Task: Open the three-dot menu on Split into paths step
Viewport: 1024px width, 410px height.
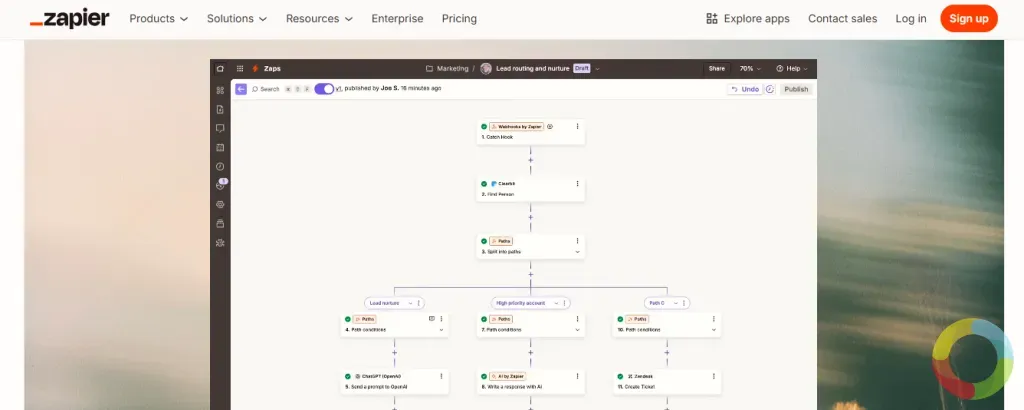Action: click(577, 241)
